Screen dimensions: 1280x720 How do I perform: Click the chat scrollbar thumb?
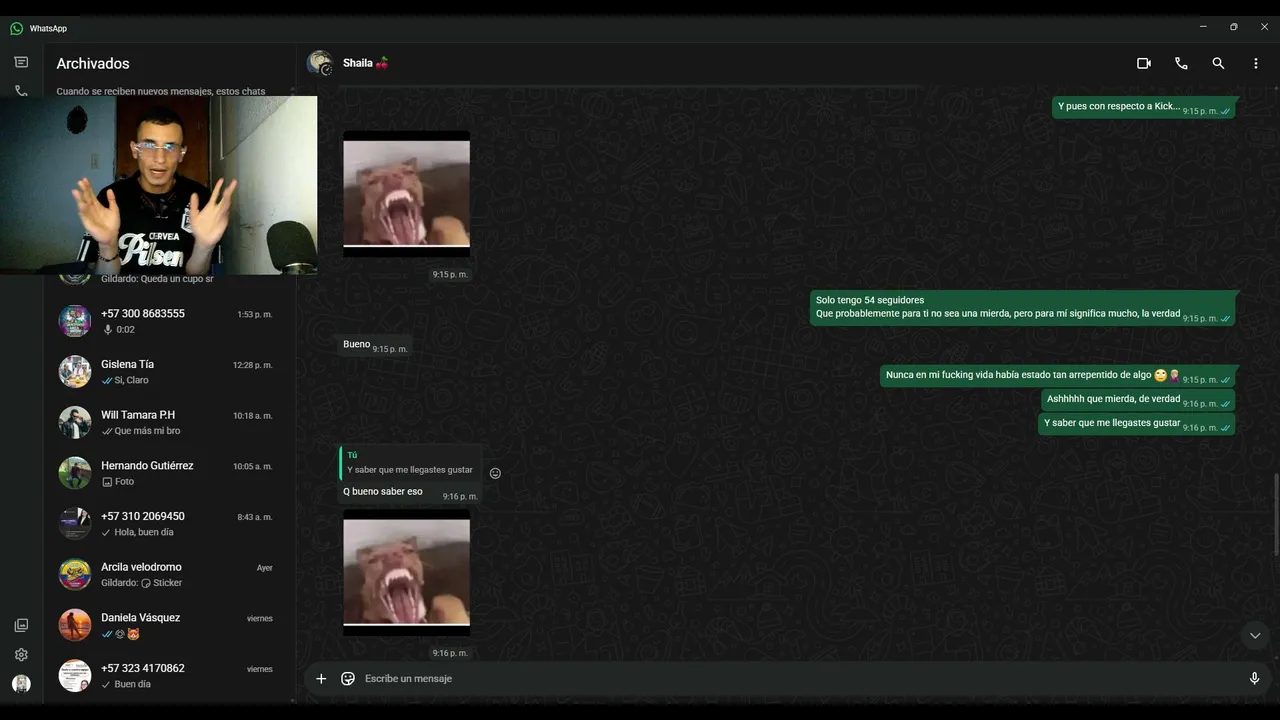(x=1276, y=515)
